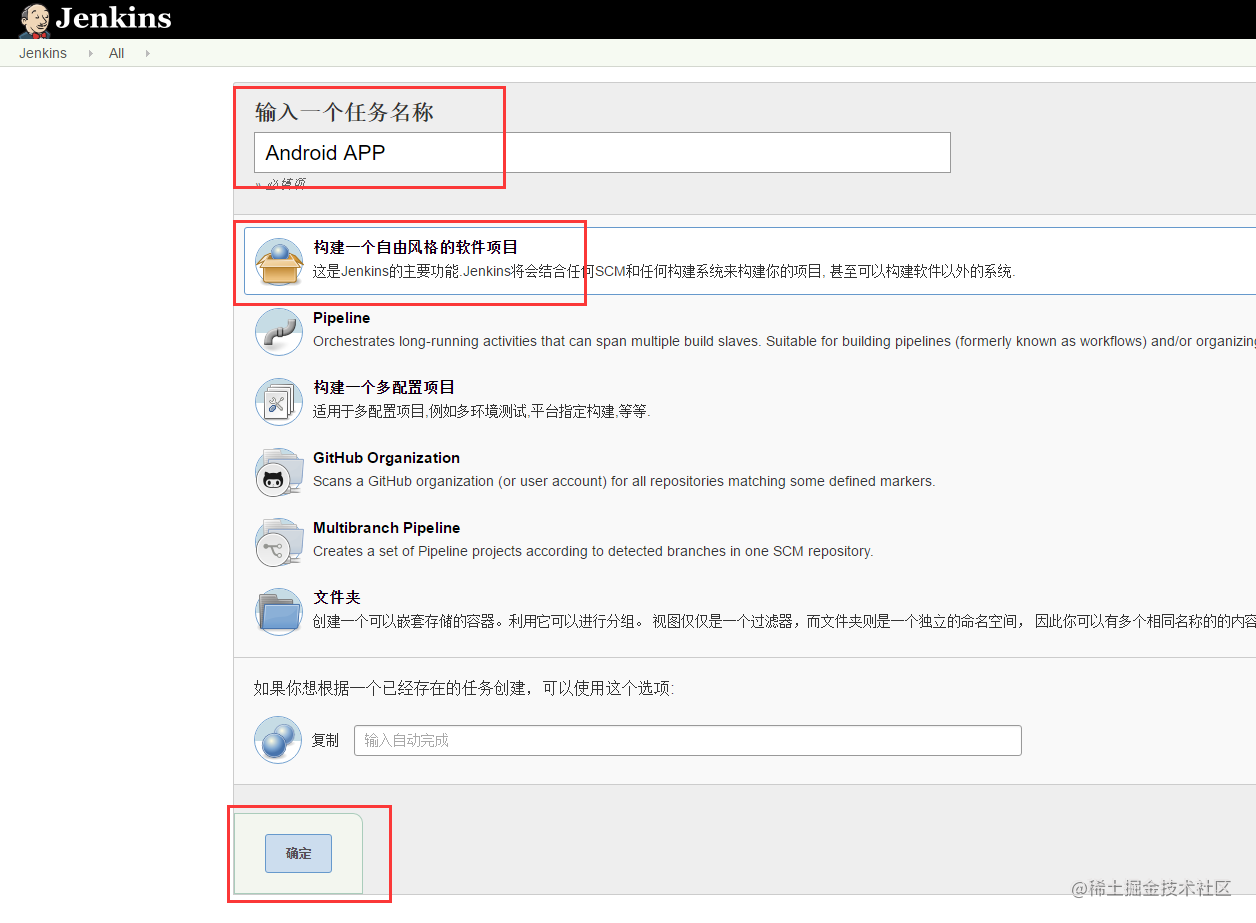1256x923 pixels.
Task: Click the Jenkins butler logo icon
Action: coord(35,20)
